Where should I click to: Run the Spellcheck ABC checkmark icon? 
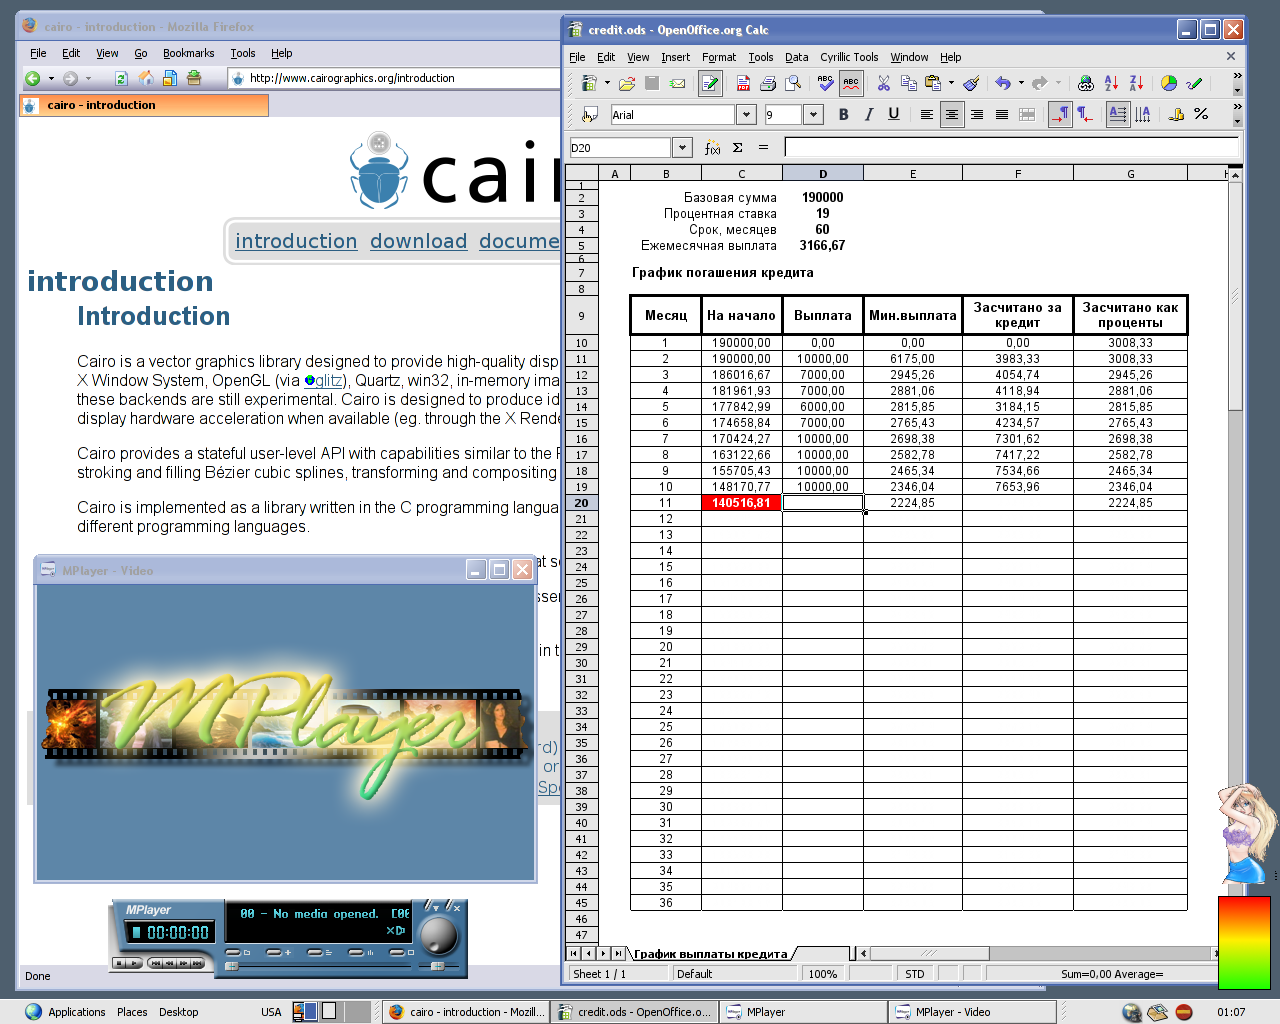point(825,84)
